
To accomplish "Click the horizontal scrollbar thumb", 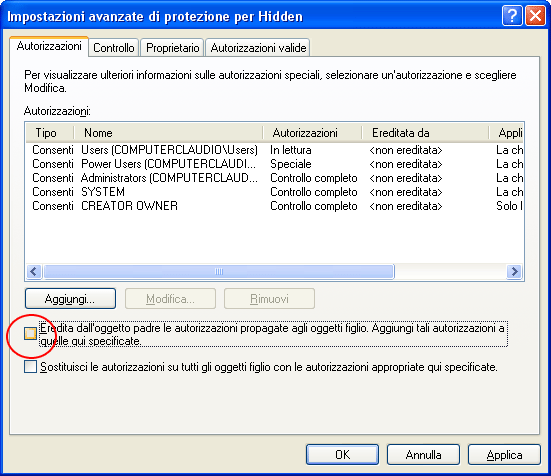I will pos(219,272).
